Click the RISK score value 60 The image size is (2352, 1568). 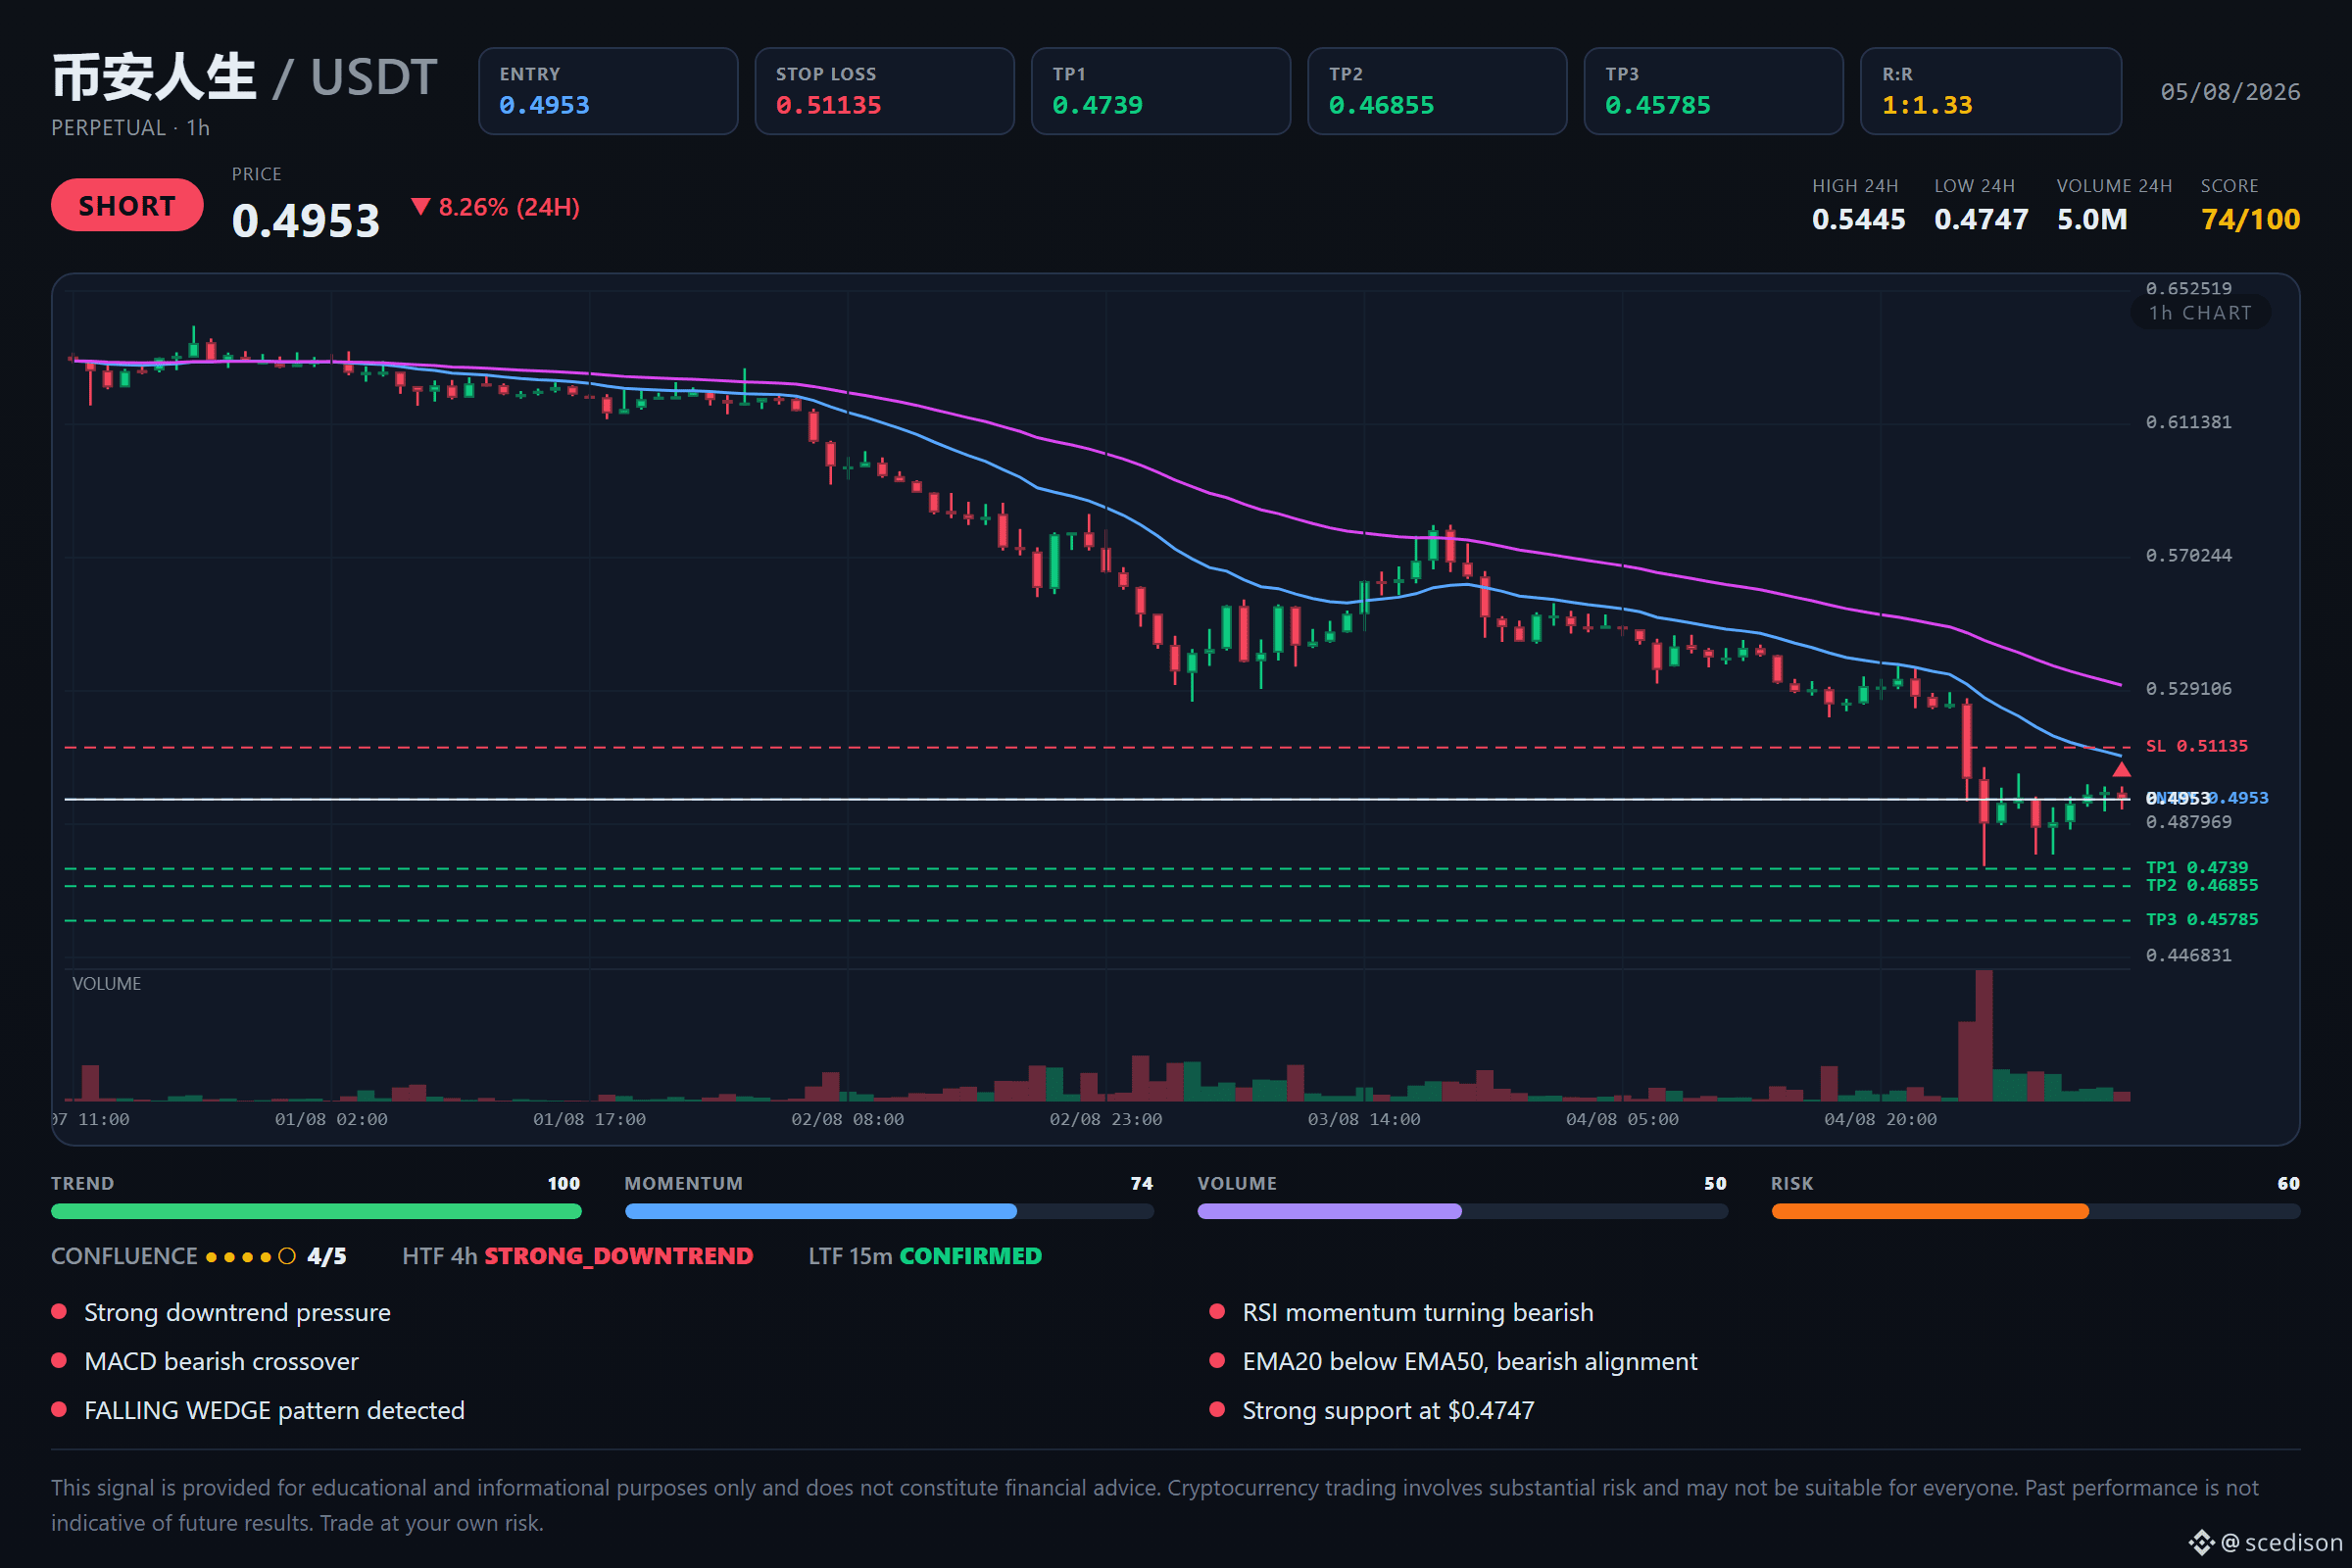pos(2288,1183)
